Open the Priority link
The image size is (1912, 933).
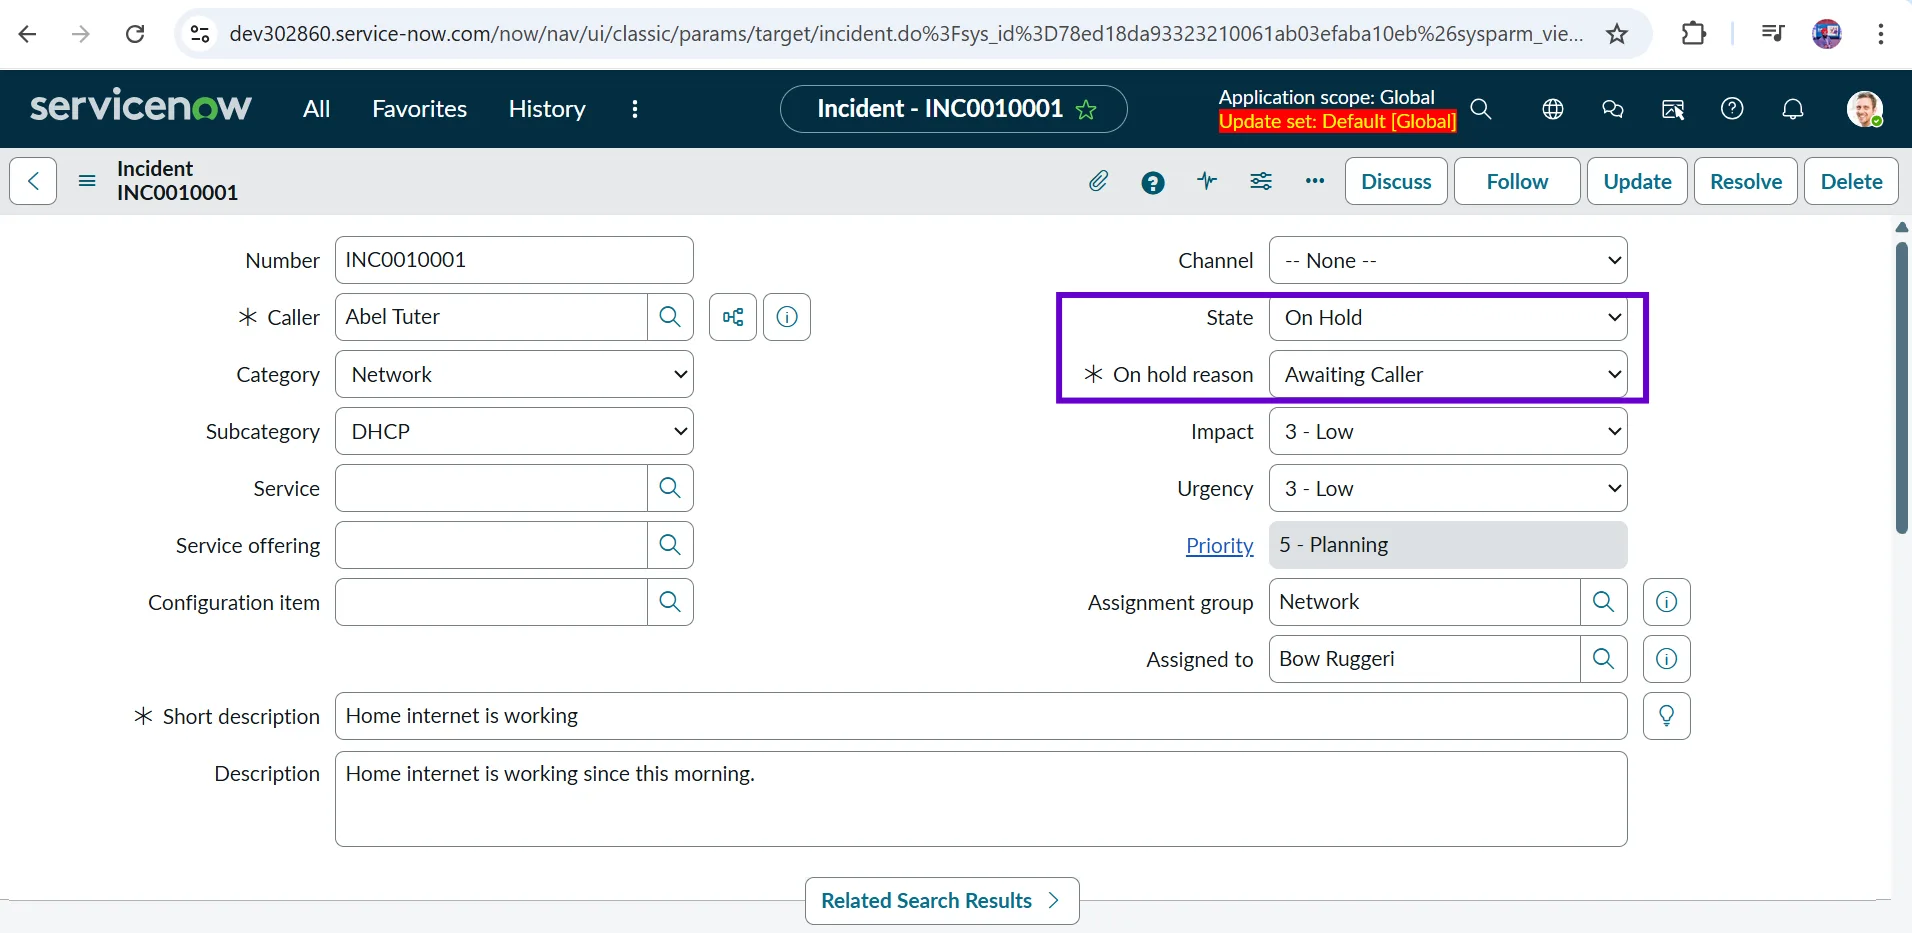click(x=1219, y=546)
